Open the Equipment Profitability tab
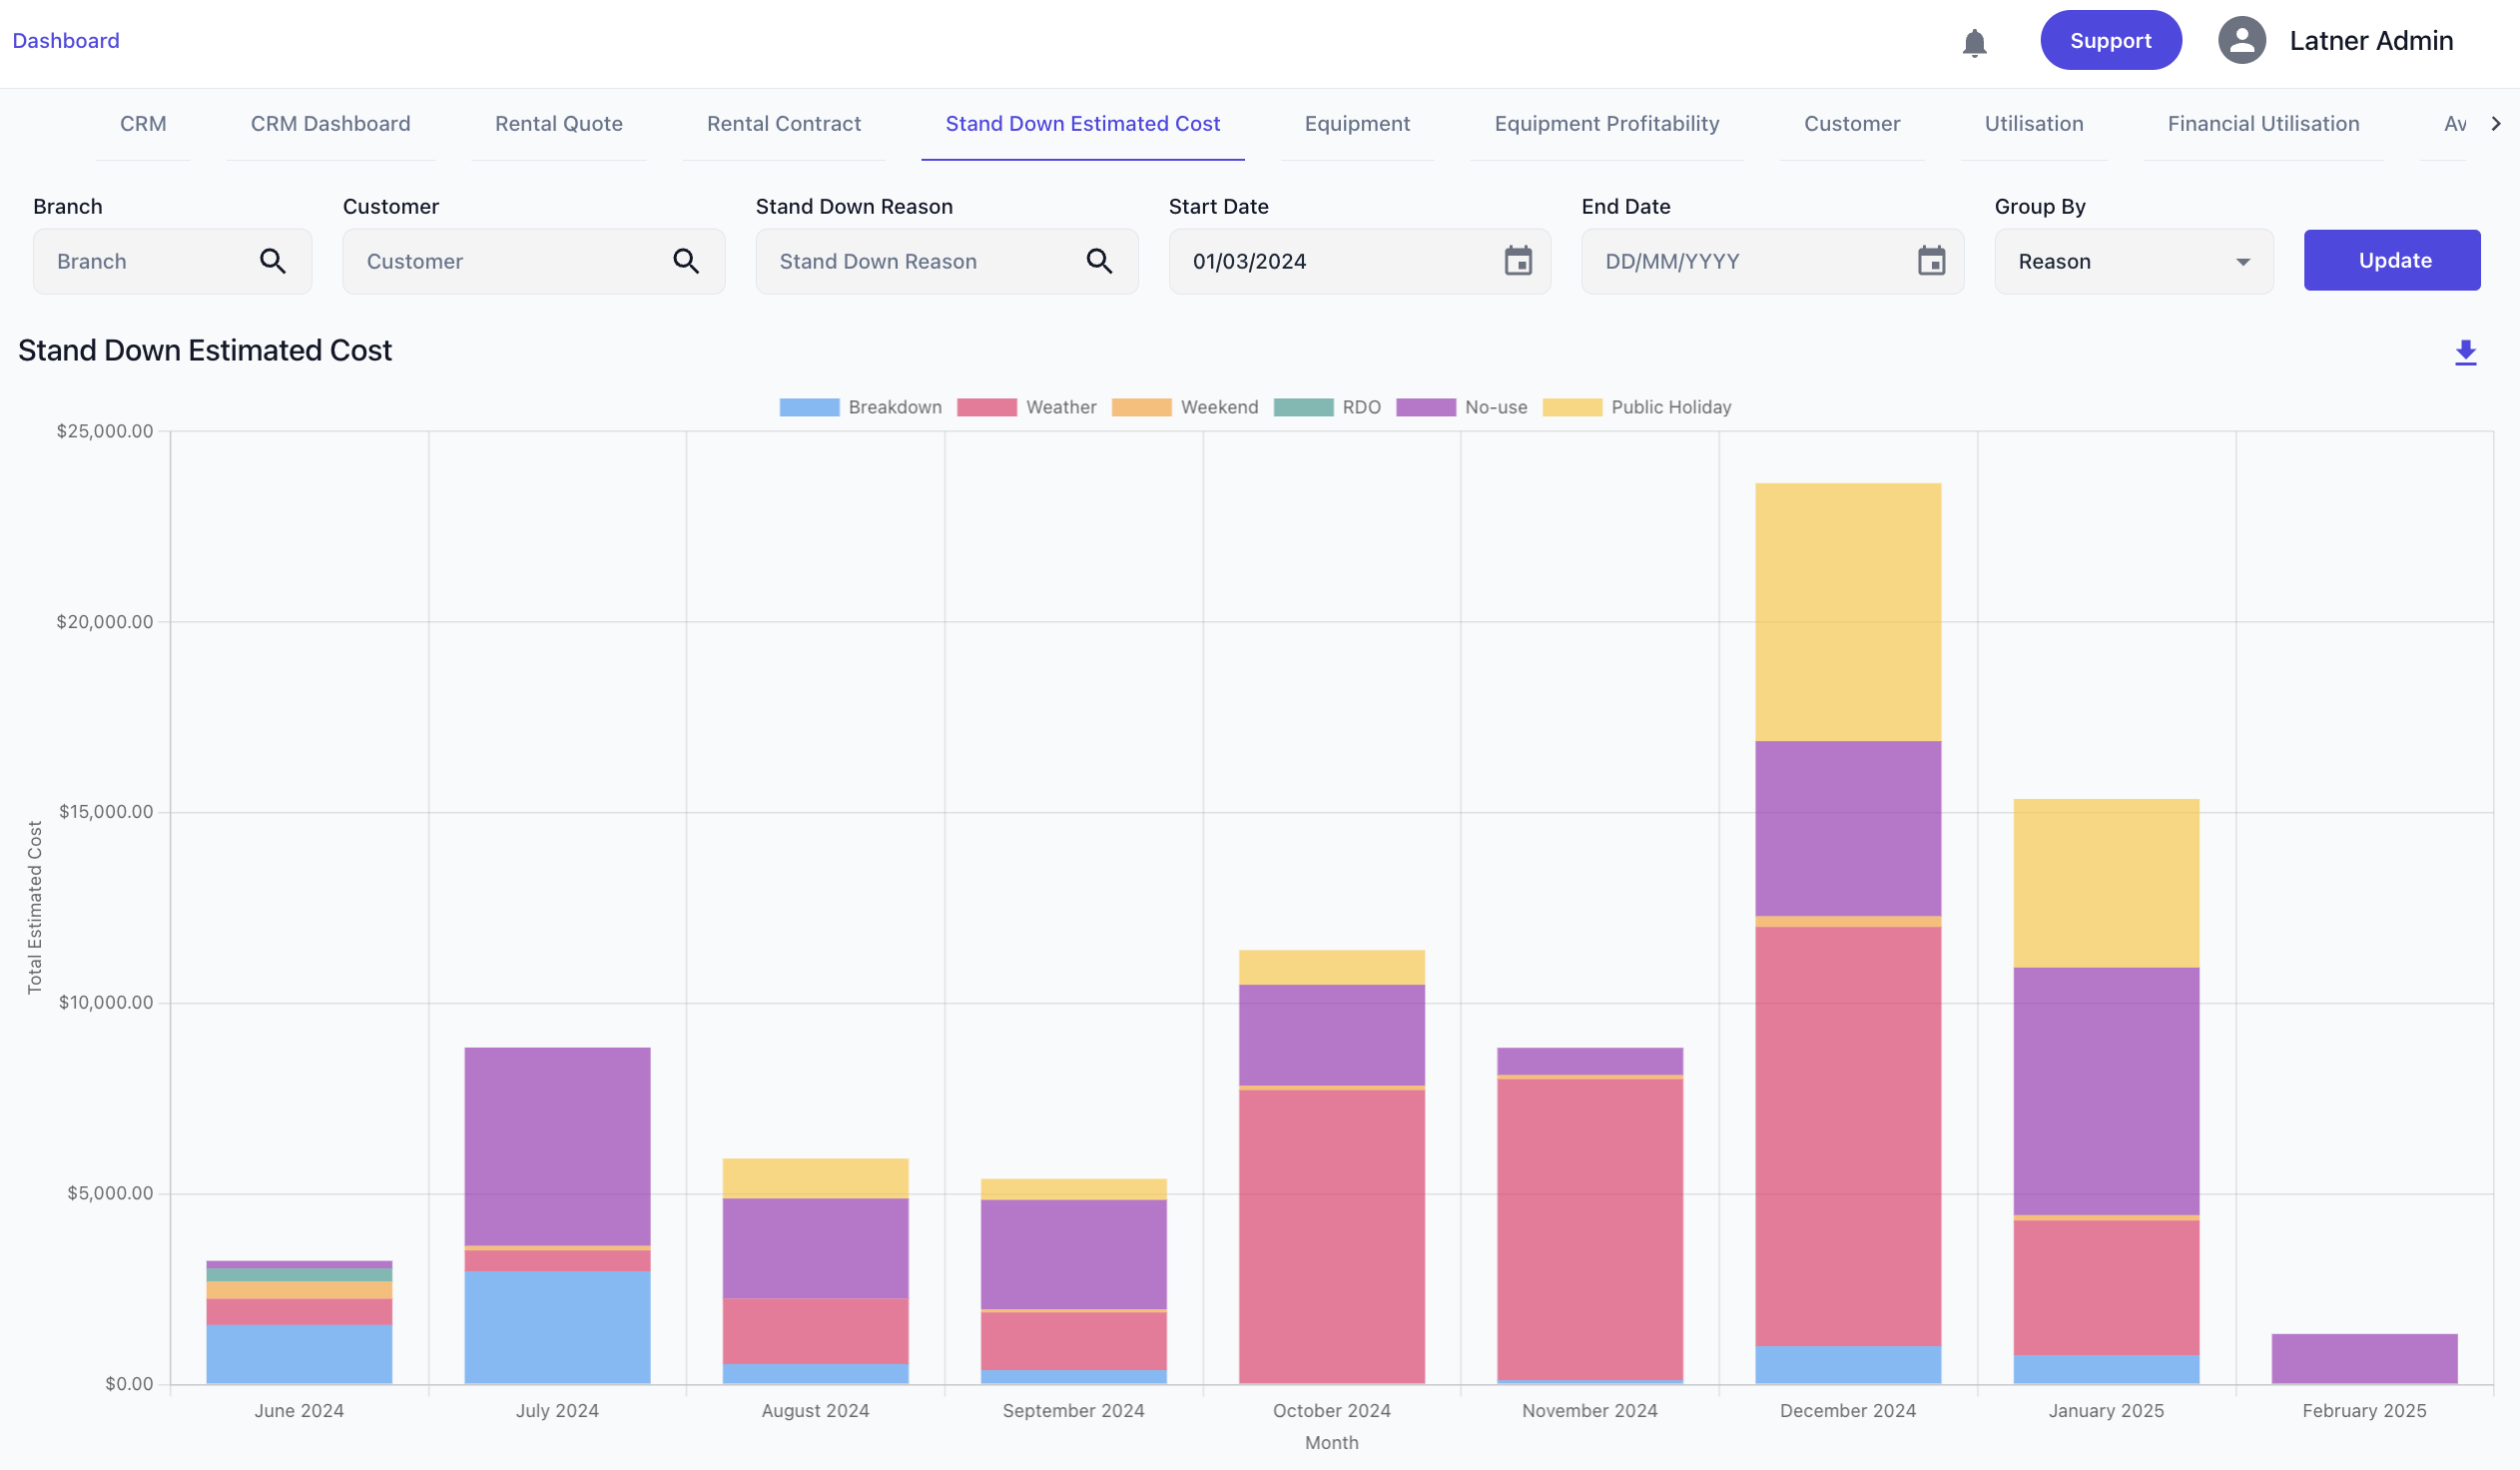2520x1470 pixels. point(1606,124)
